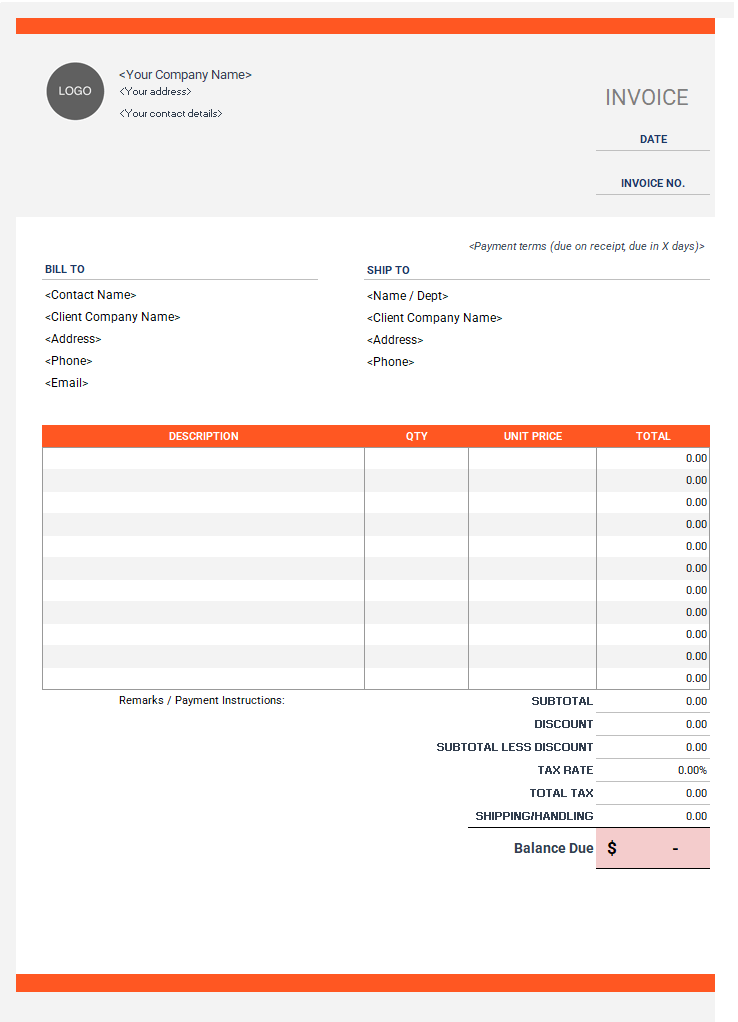This screenshot has height=1022, width=738.
Task: Click the SUBTOTAL LESS DISCOUNT value
Action: pos(653,747)
